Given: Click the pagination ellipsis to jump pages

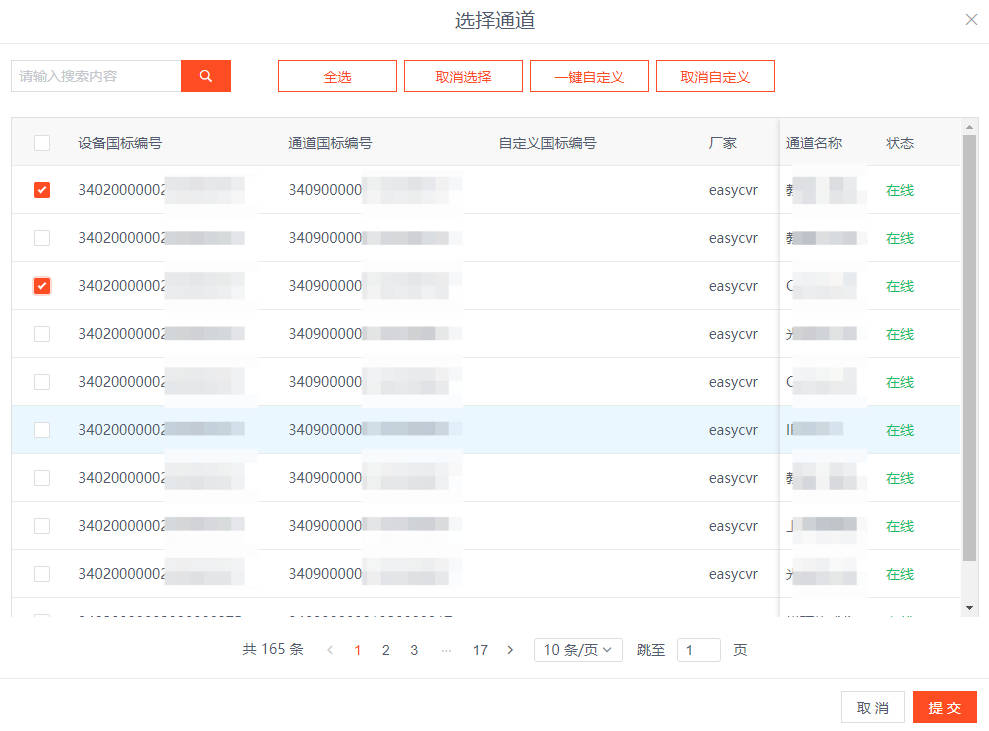Looking at the screenshot, I should (x=447, y=650).
